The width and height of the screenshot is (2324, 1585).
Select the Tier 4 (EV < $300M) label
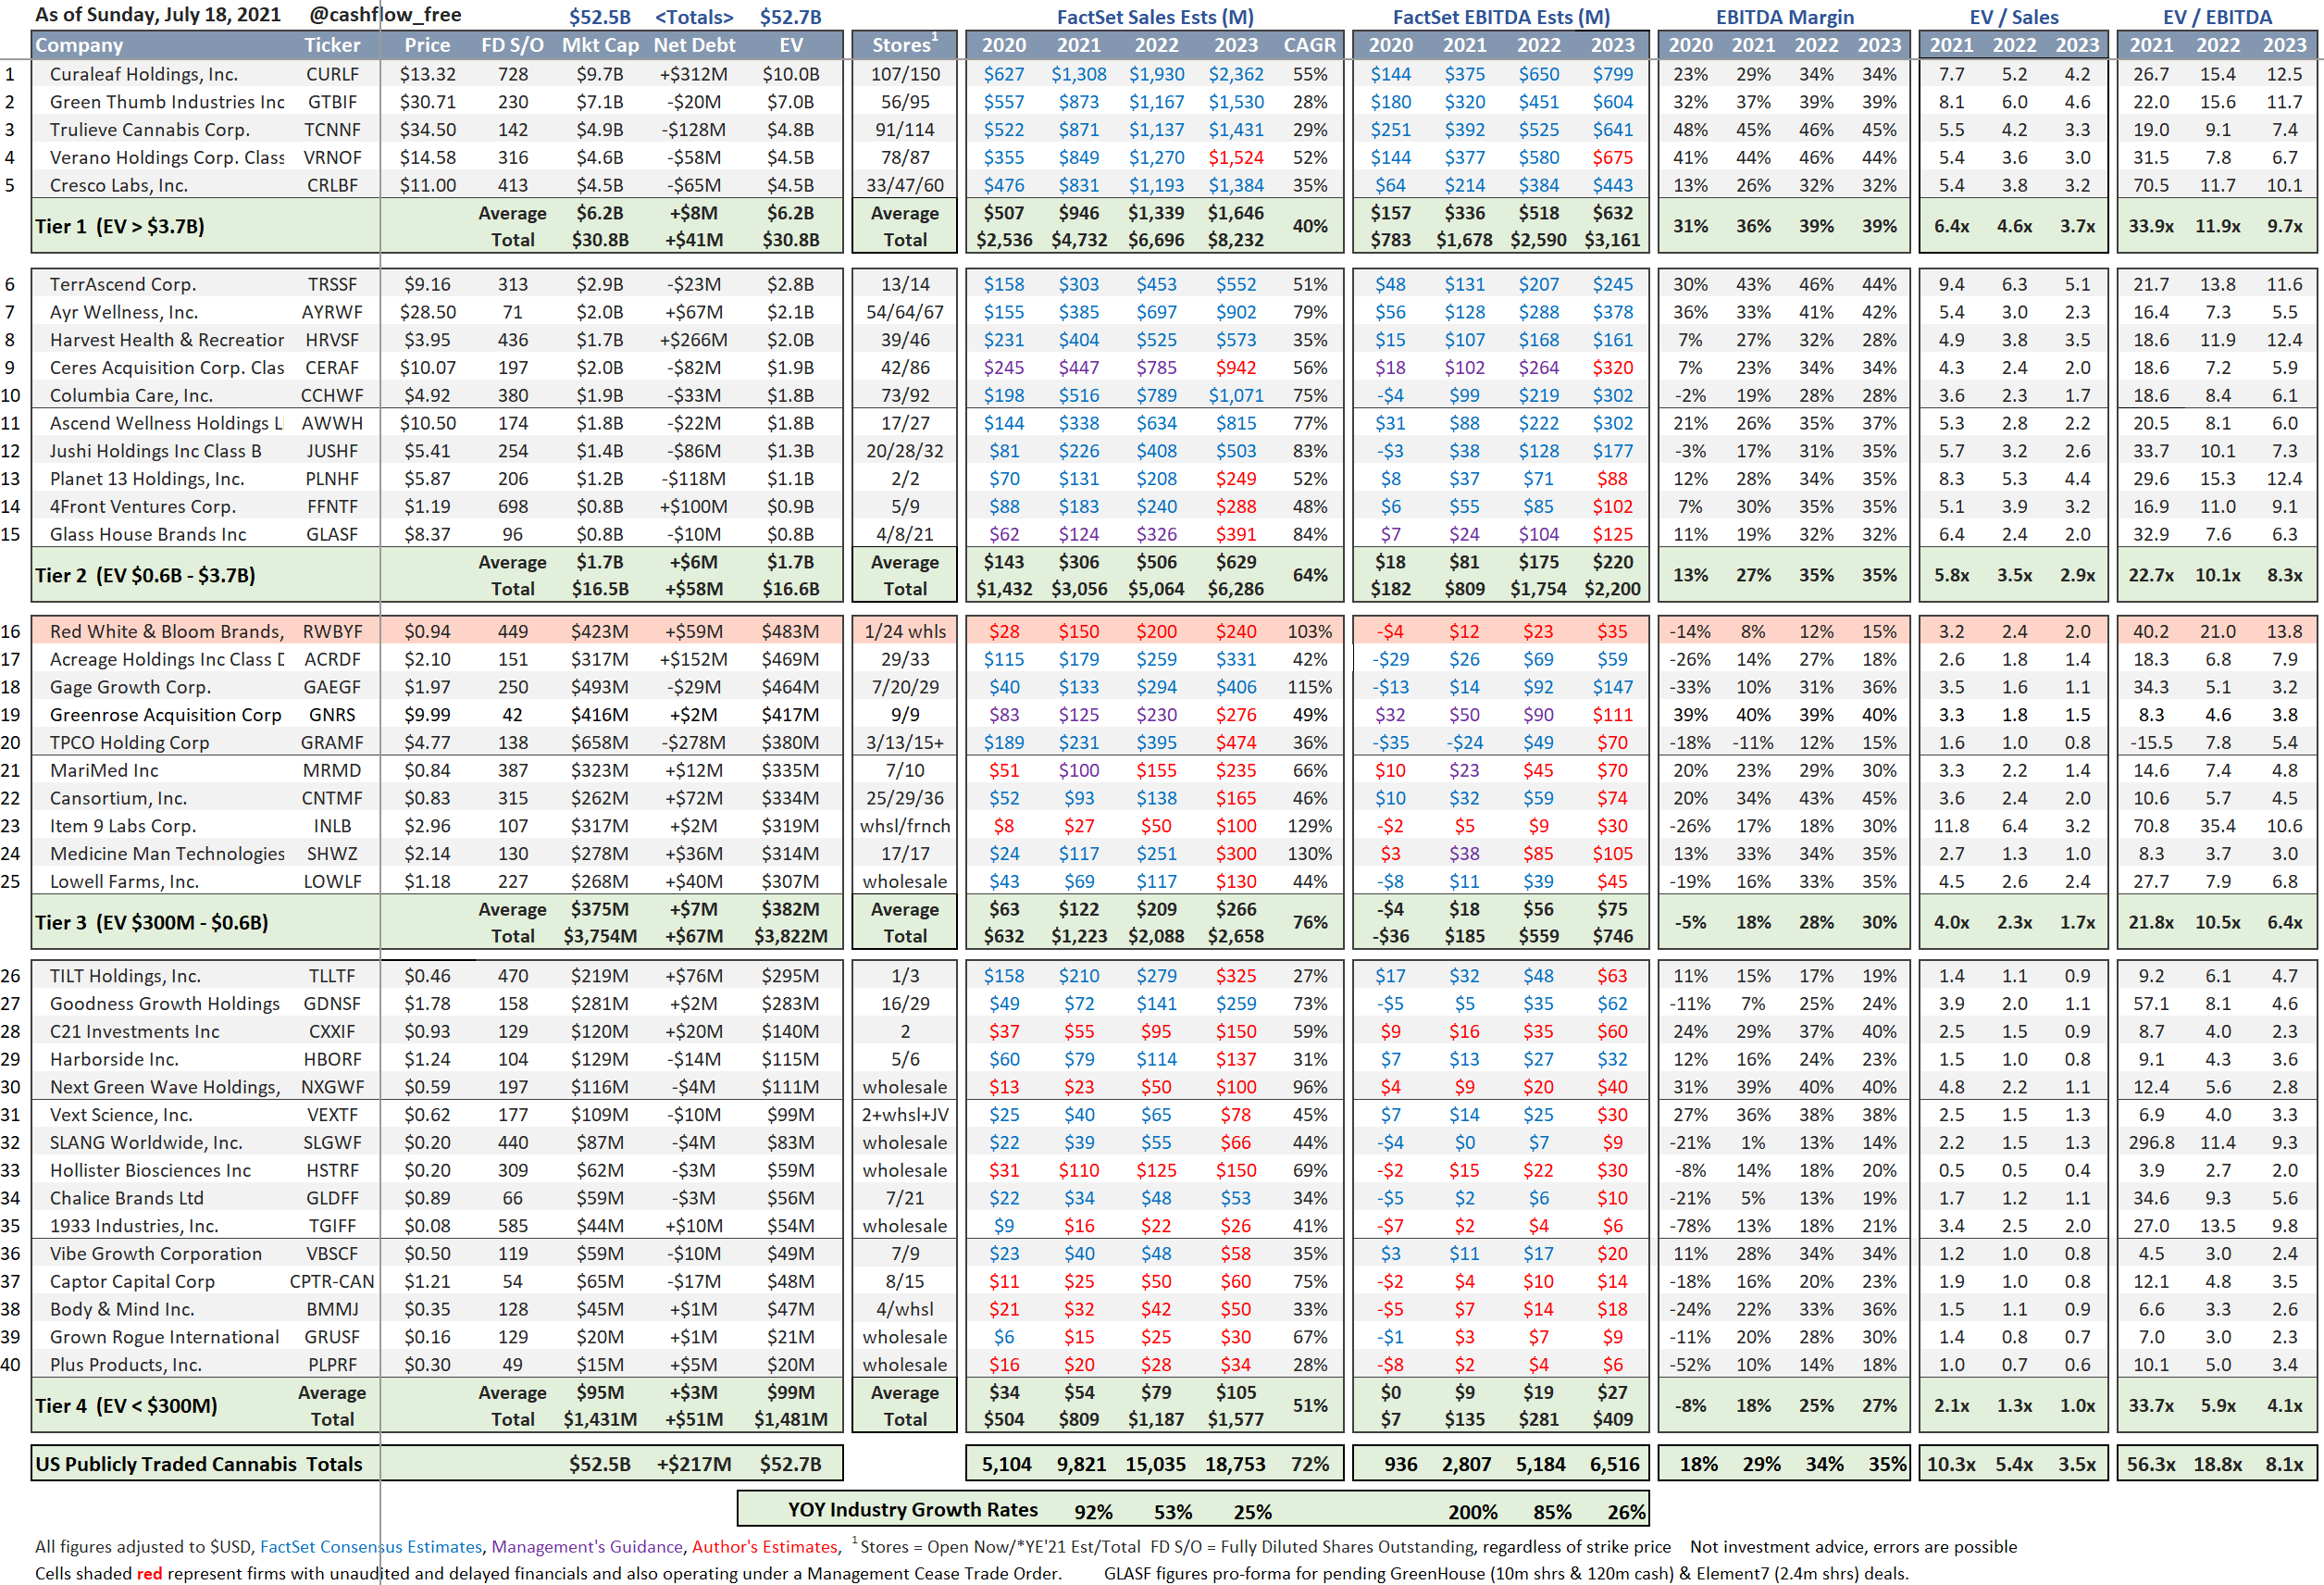pos(126,1405)
